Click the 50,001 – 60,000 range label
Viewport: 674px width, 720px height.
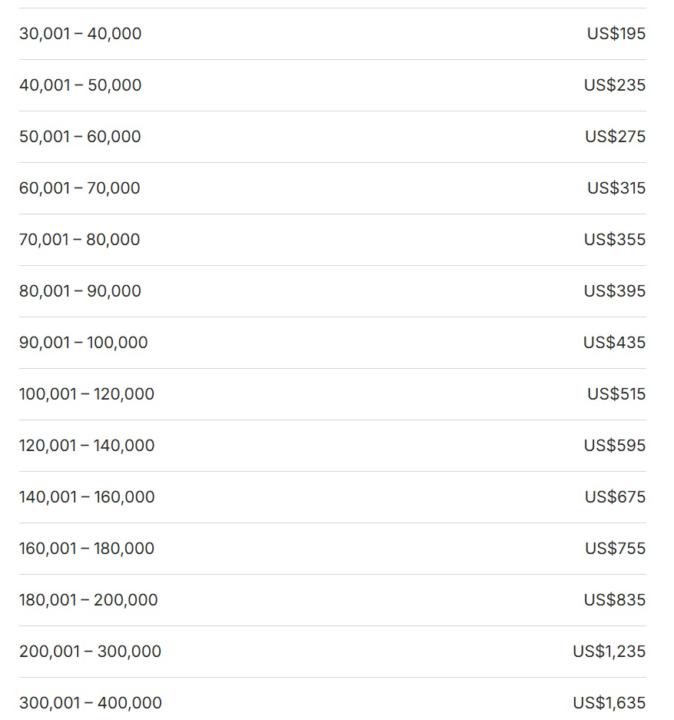(x=80, y=137)
